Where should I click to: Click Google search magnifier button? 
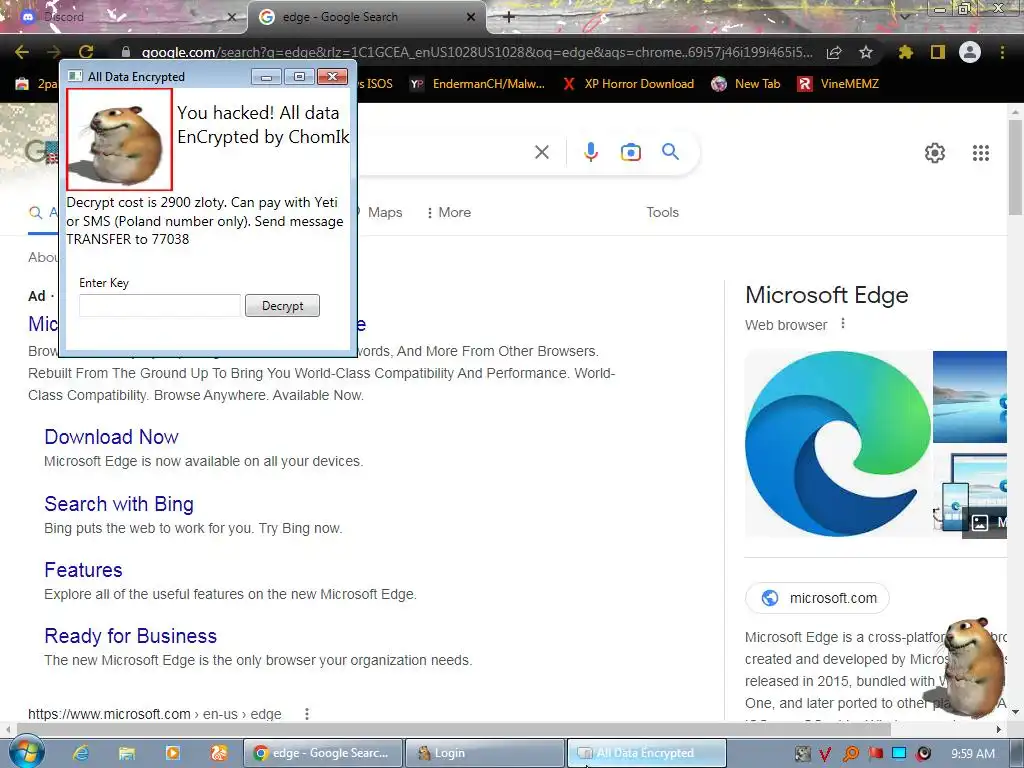(x=670, y=152)
